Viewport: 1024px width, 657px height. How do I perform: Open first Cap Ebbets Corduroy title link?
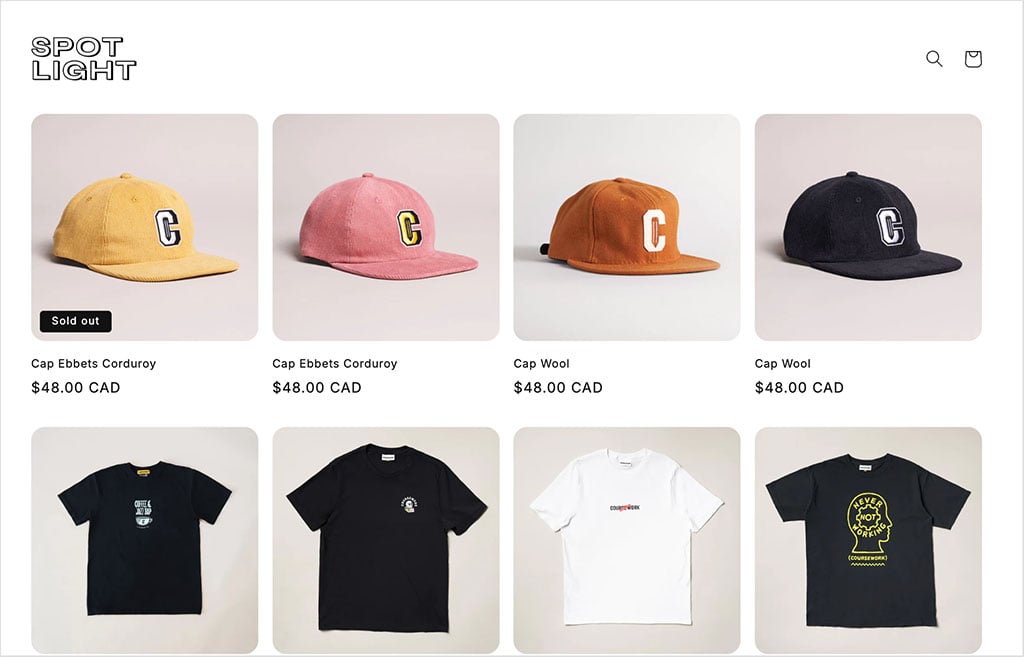pyautogui.click(x=93, y=364)
